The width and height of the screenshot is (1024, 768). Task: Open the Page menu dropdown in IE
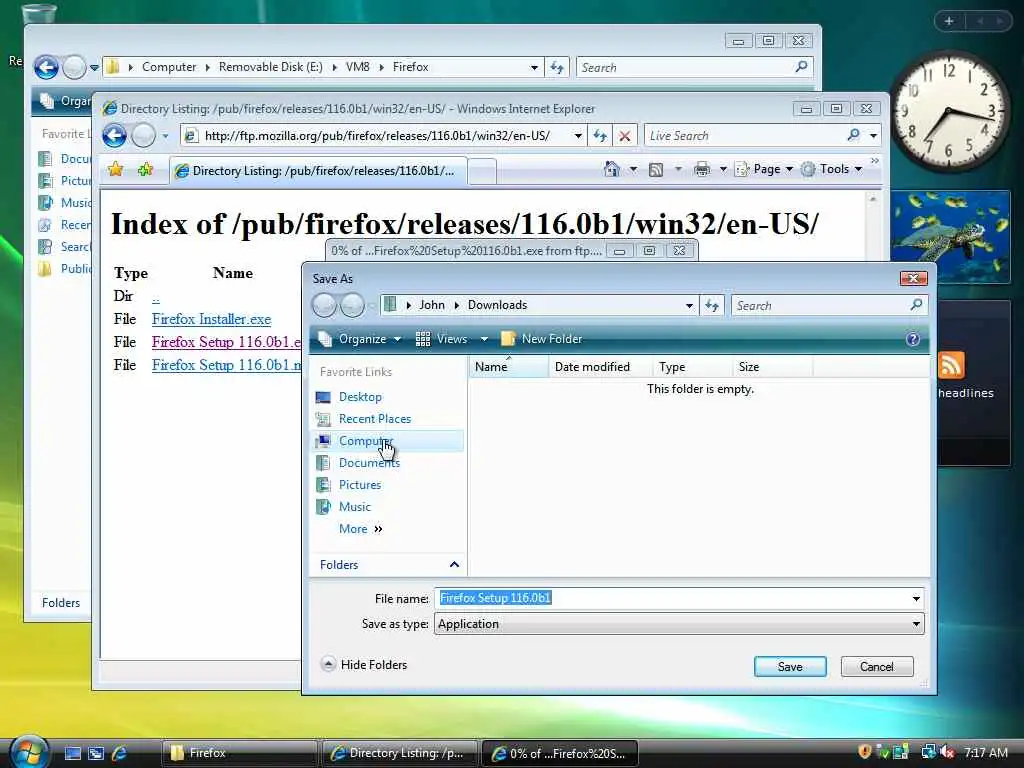(765, 169)
